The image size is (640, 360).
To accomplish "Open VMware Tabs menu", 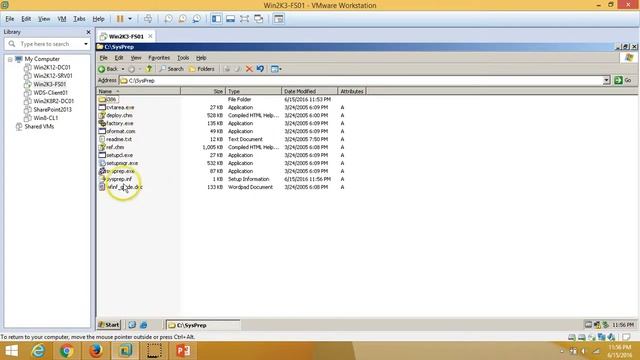I will pyautogui.click(x=79, y=19).
